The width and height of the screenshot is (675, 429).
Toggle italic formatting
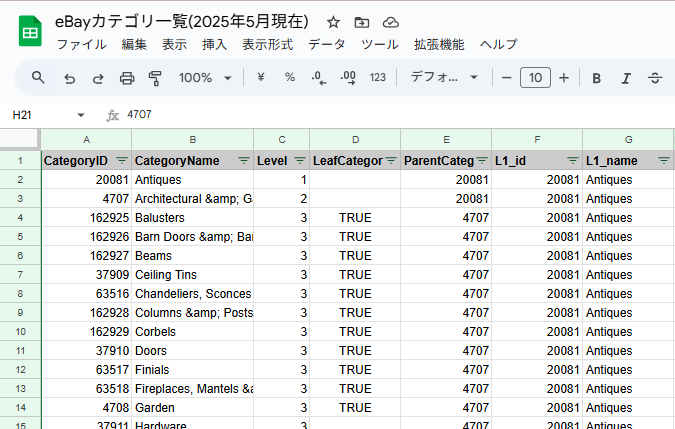point(626,78)
